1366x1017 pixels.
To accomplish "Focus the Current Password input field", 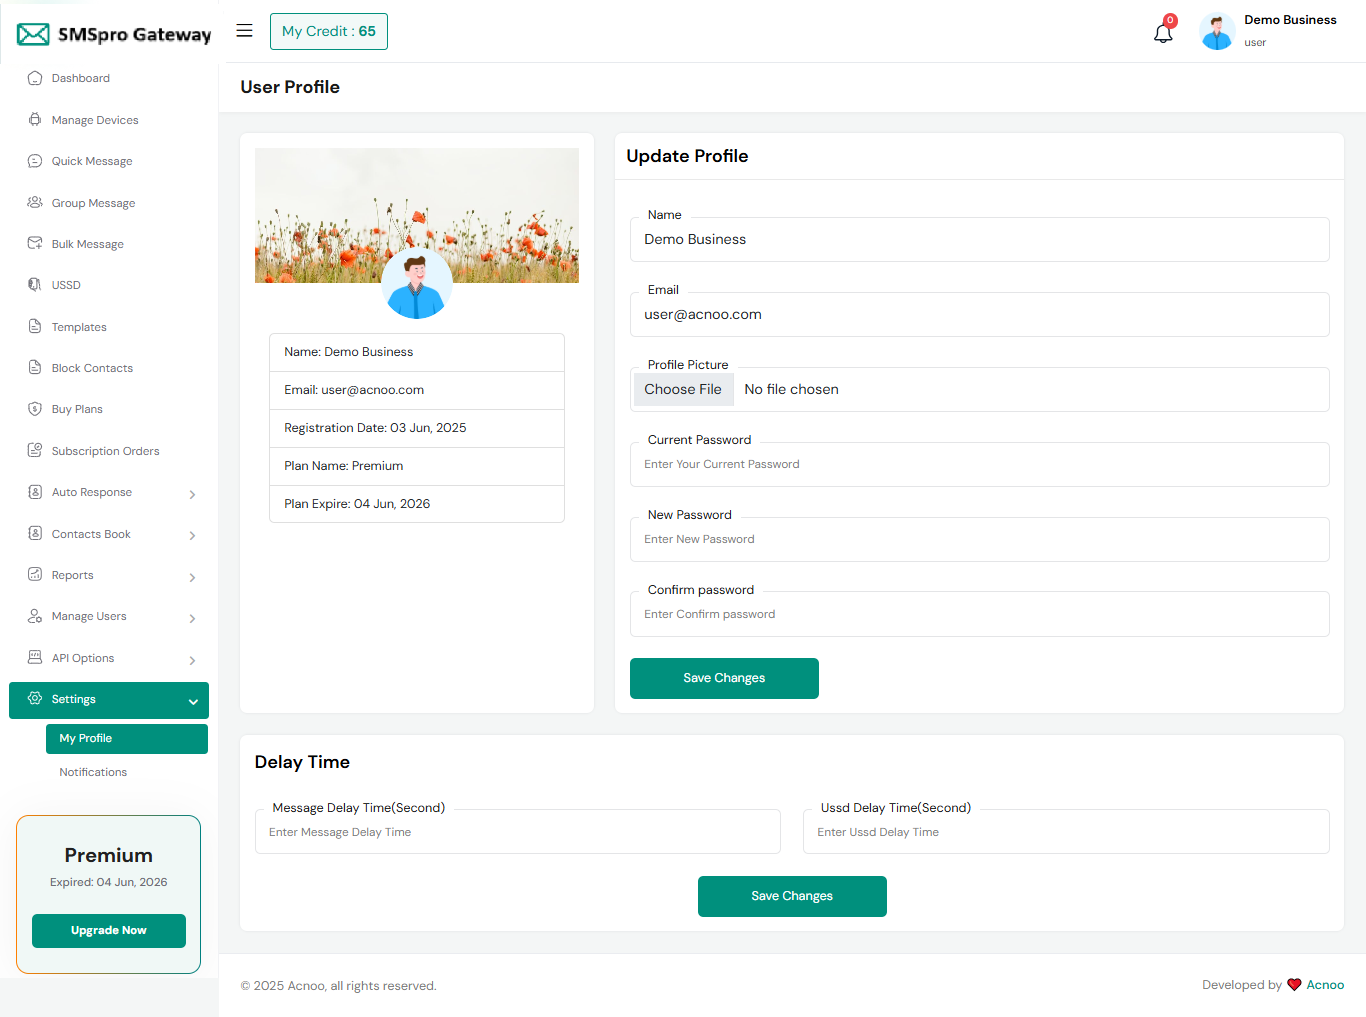I will click(979, 465).
